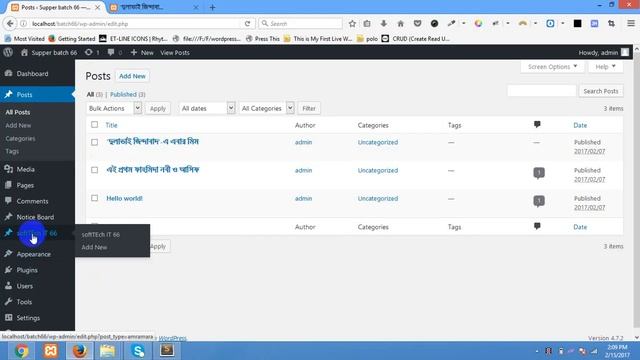The width and height of the screenshot is (640, 360).
Task: Click Firefox back navigation arrow
Action: 10,24
